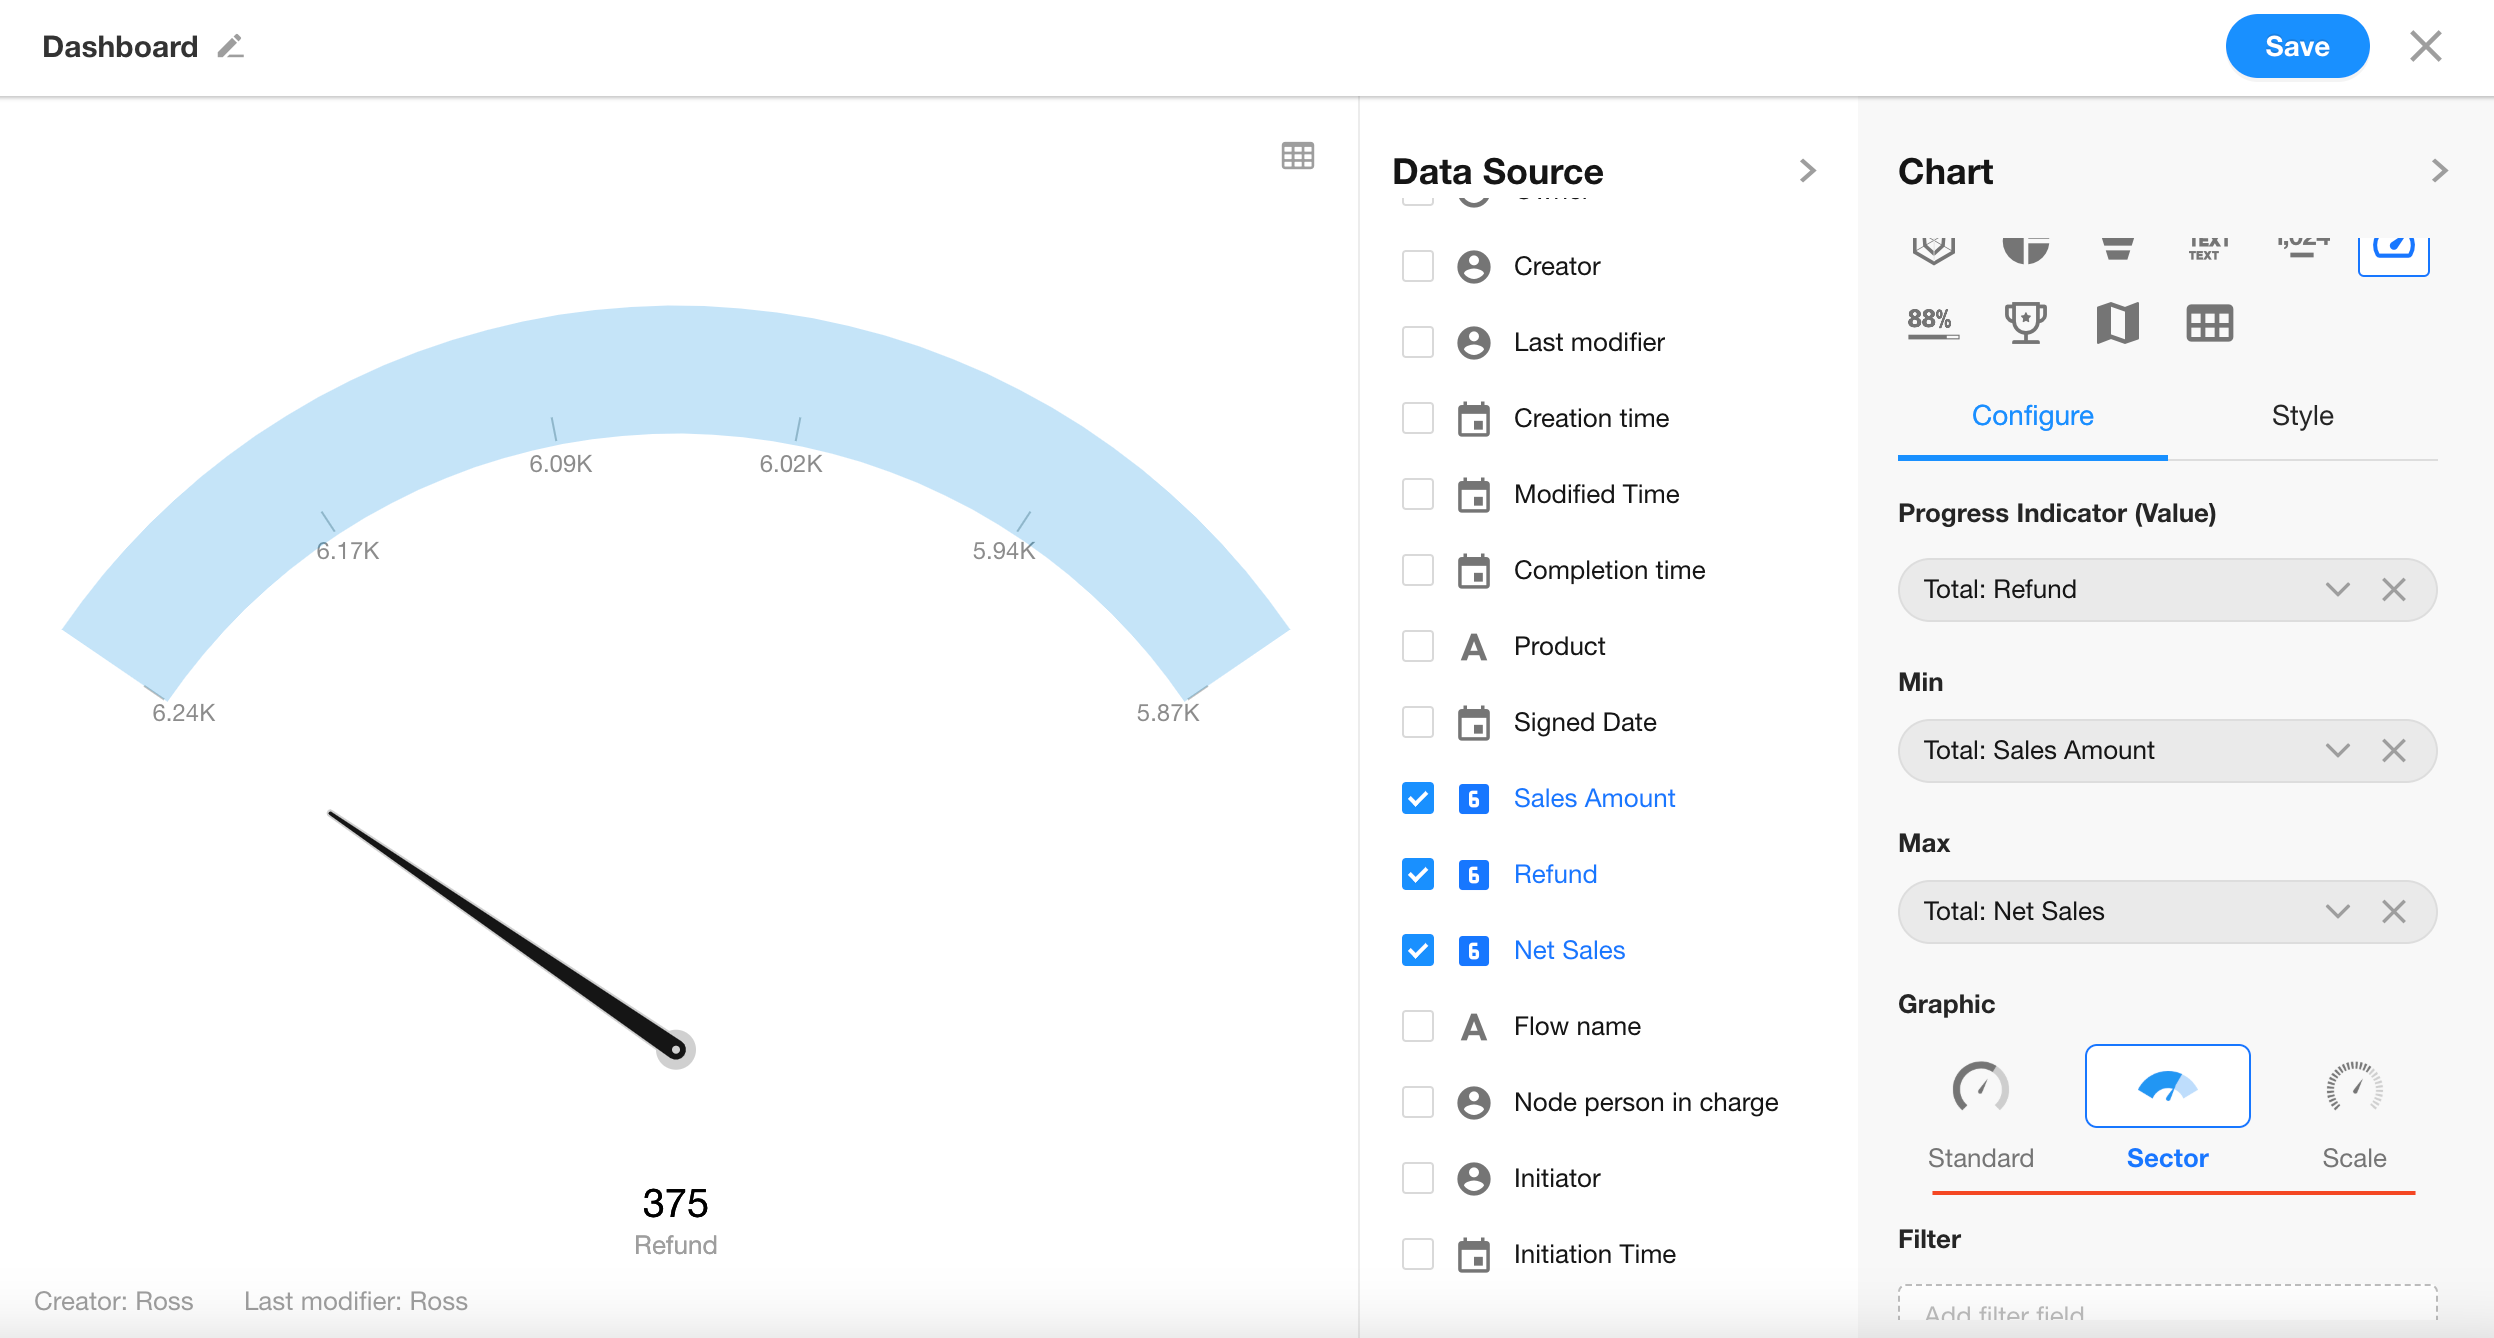Collapse the Data Source panel chevron
Viewport: 2494px width, 1338px height.
click(1807, 171)
